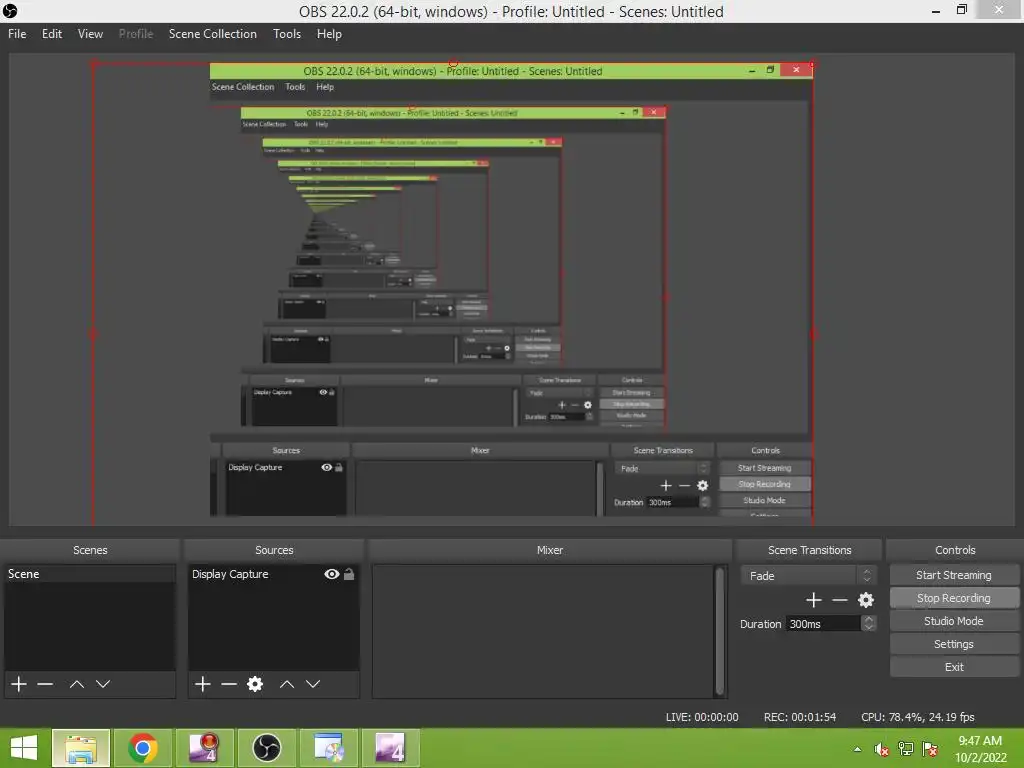Launch Google Chrome from taskbar

click(x=143, y=748)
